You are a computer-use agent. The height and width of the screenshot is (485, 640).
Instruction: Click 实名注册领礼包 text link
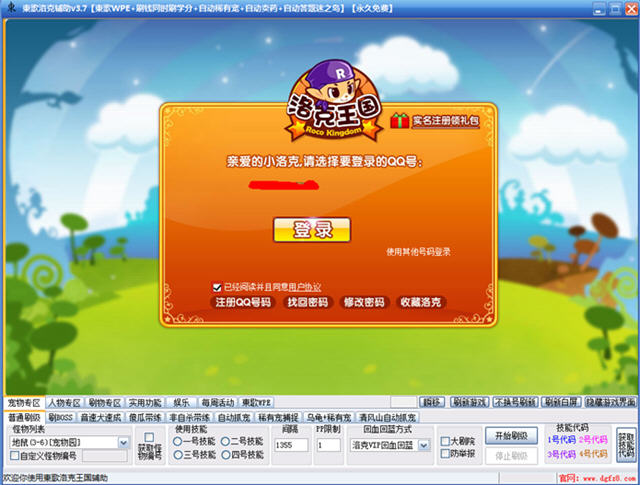(446, 121)
